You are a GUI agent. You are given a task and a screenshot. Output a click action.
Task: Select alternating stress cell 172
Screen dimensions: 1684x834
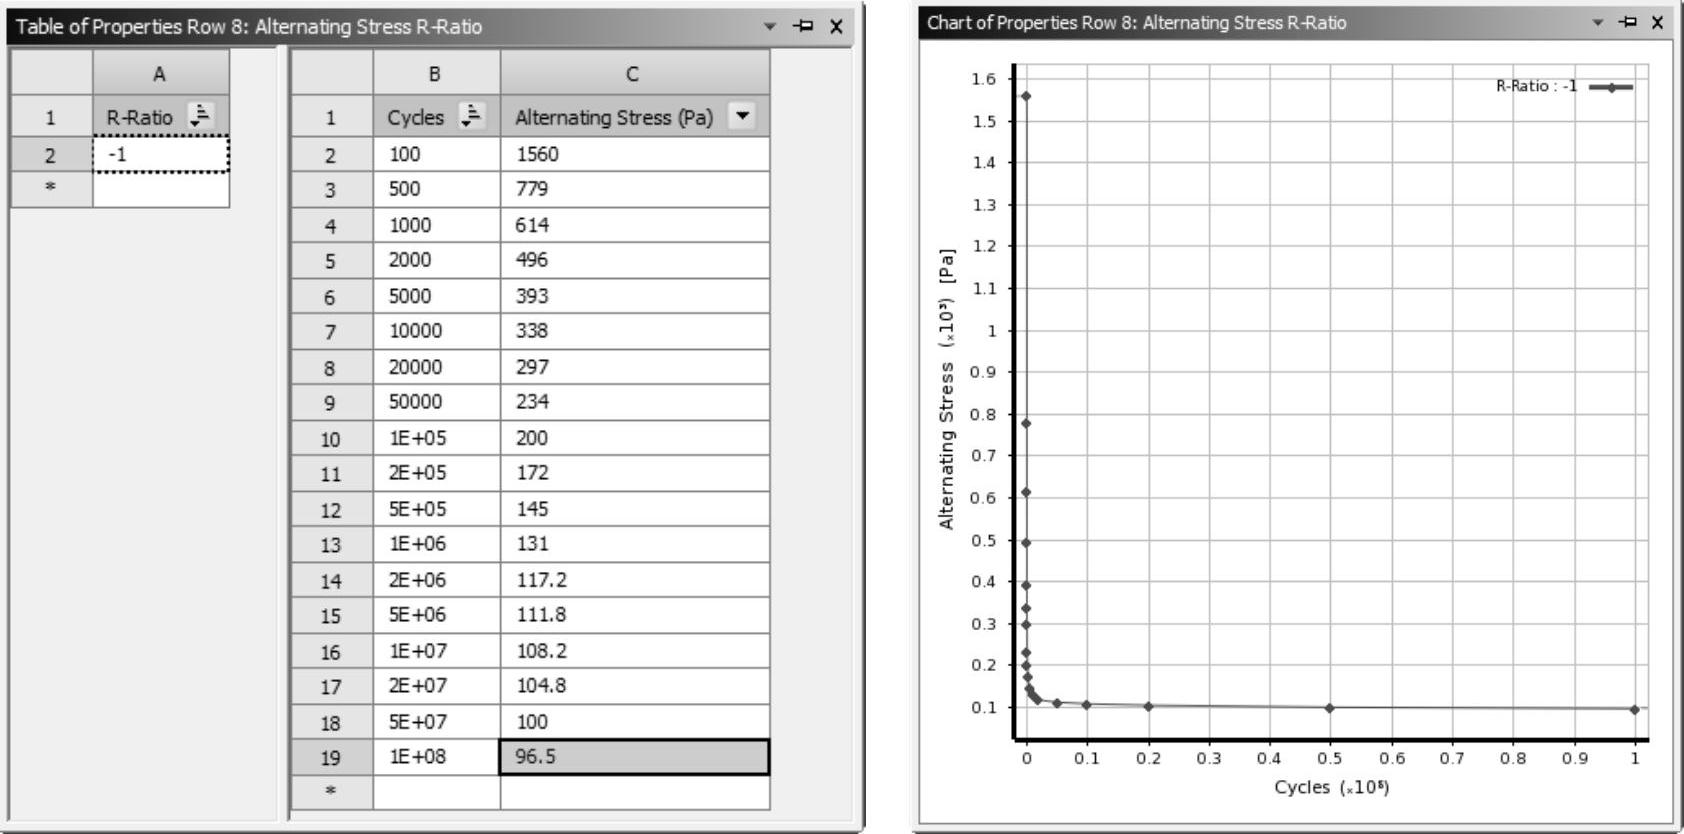[635, 473]
